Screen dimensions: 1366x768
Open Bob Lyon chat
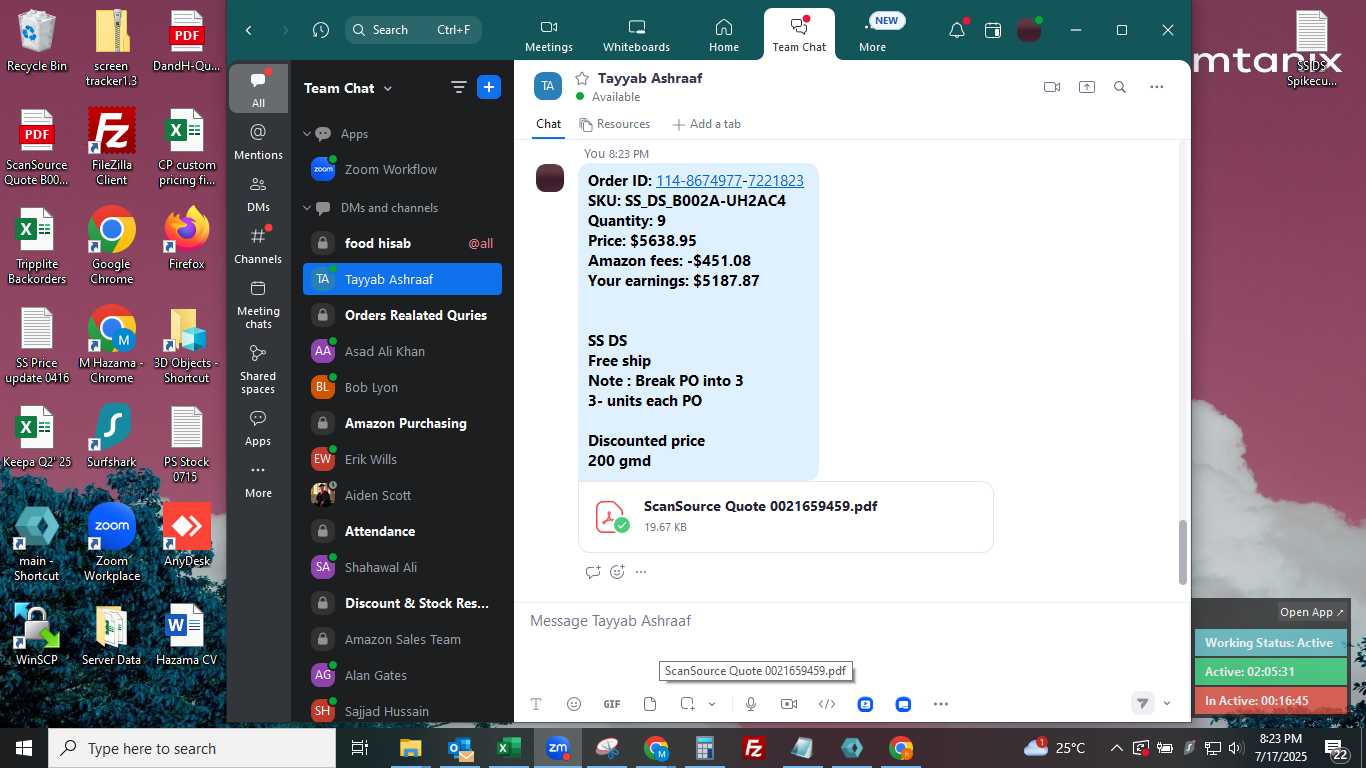tap(402, 387)
